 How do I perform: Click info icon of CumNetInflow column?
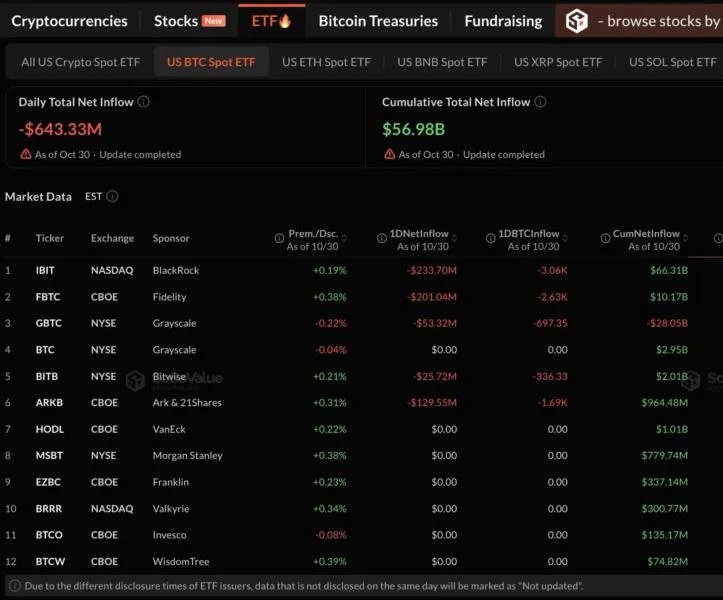(x=605, y=238)
